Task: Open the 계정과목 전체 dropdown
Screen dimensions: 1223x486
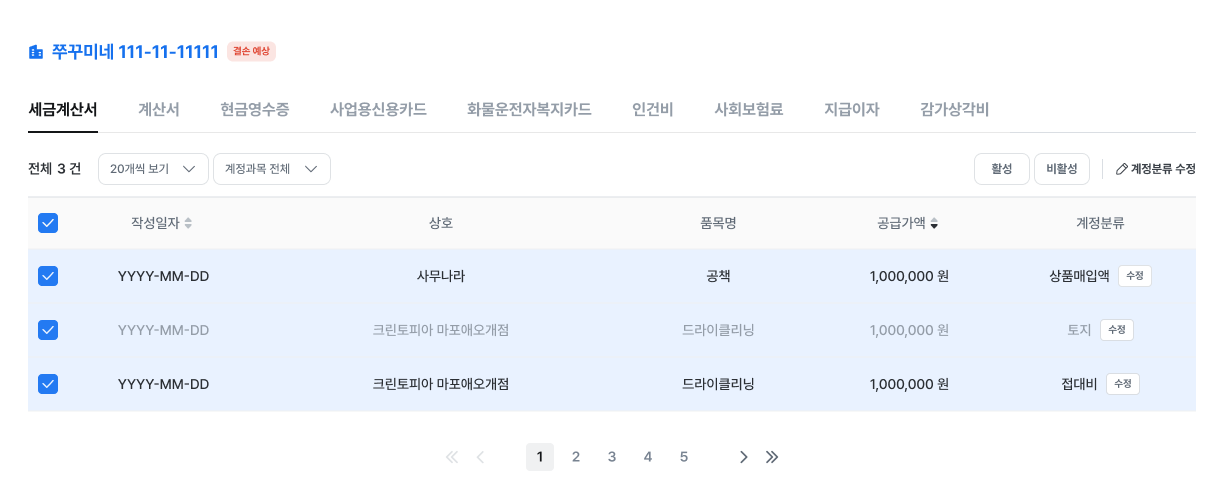Action: tap(272, 169)
